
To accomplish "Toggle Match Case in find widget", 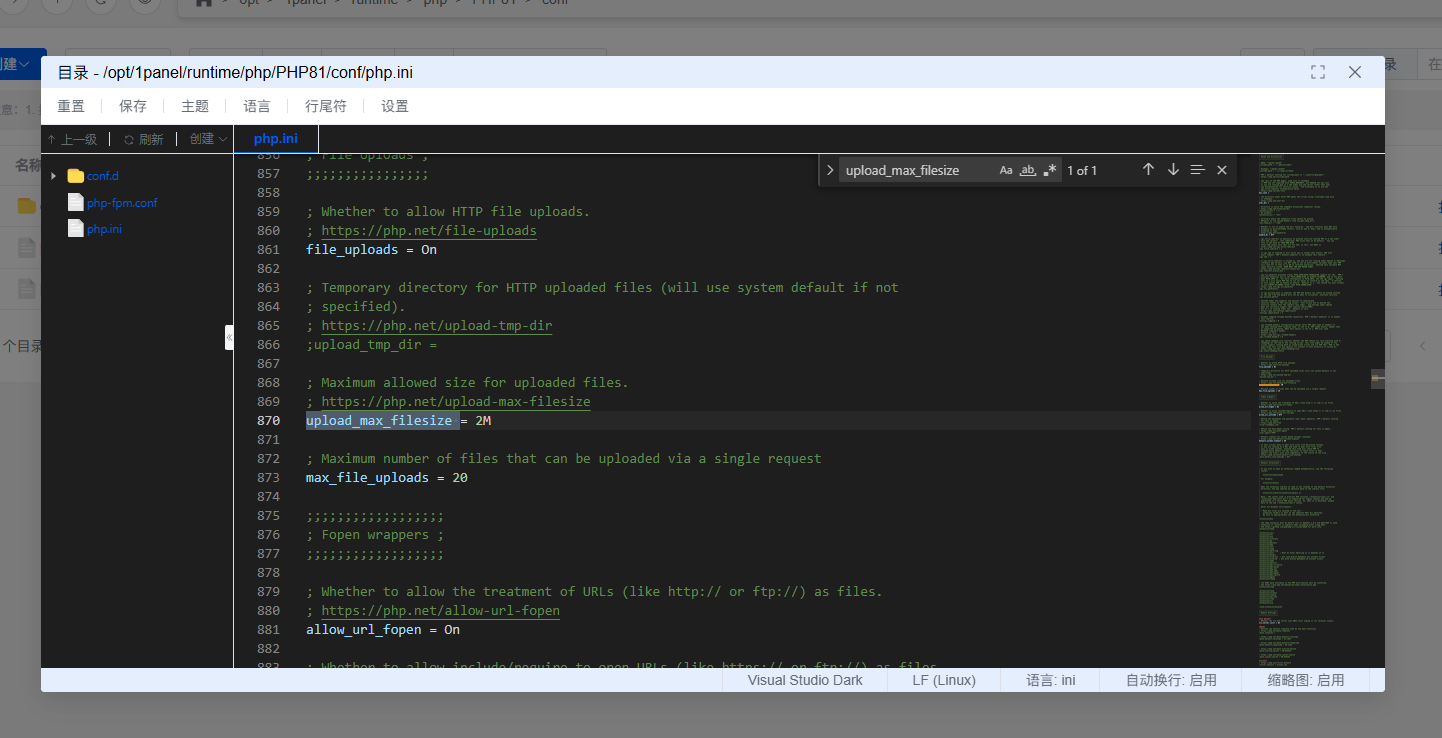I will tap(1006, 170).
